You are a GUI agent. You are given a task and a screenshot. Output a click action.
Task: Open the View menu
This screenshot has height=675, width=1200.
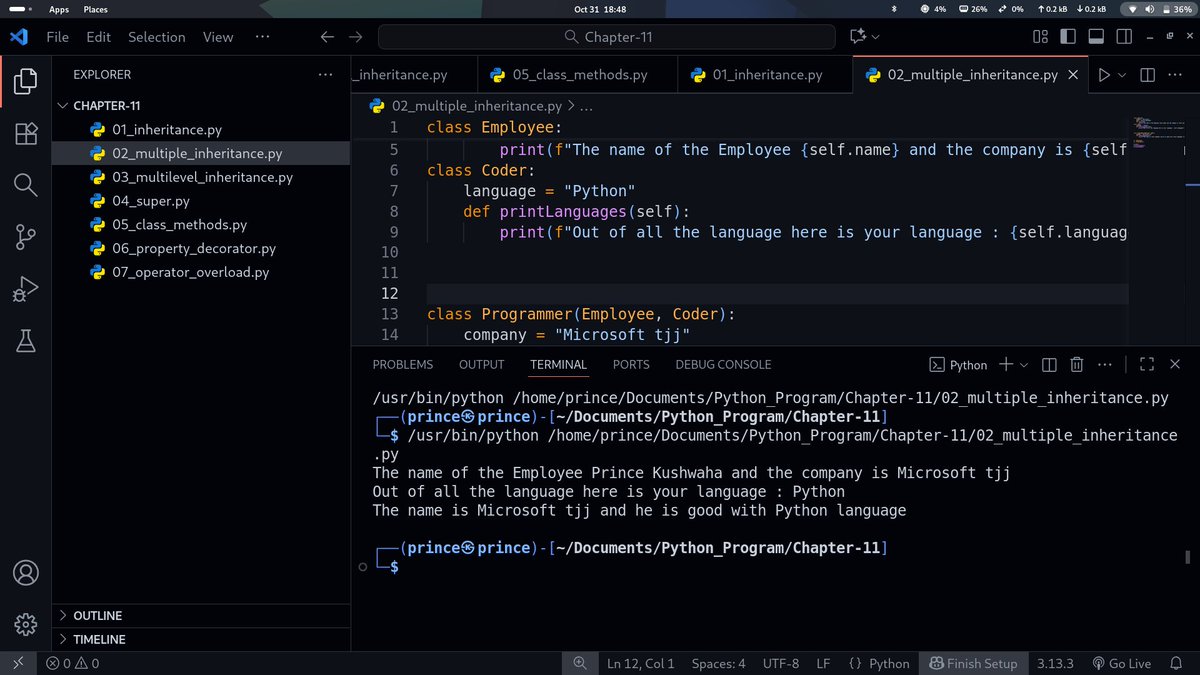pos(218,37)
